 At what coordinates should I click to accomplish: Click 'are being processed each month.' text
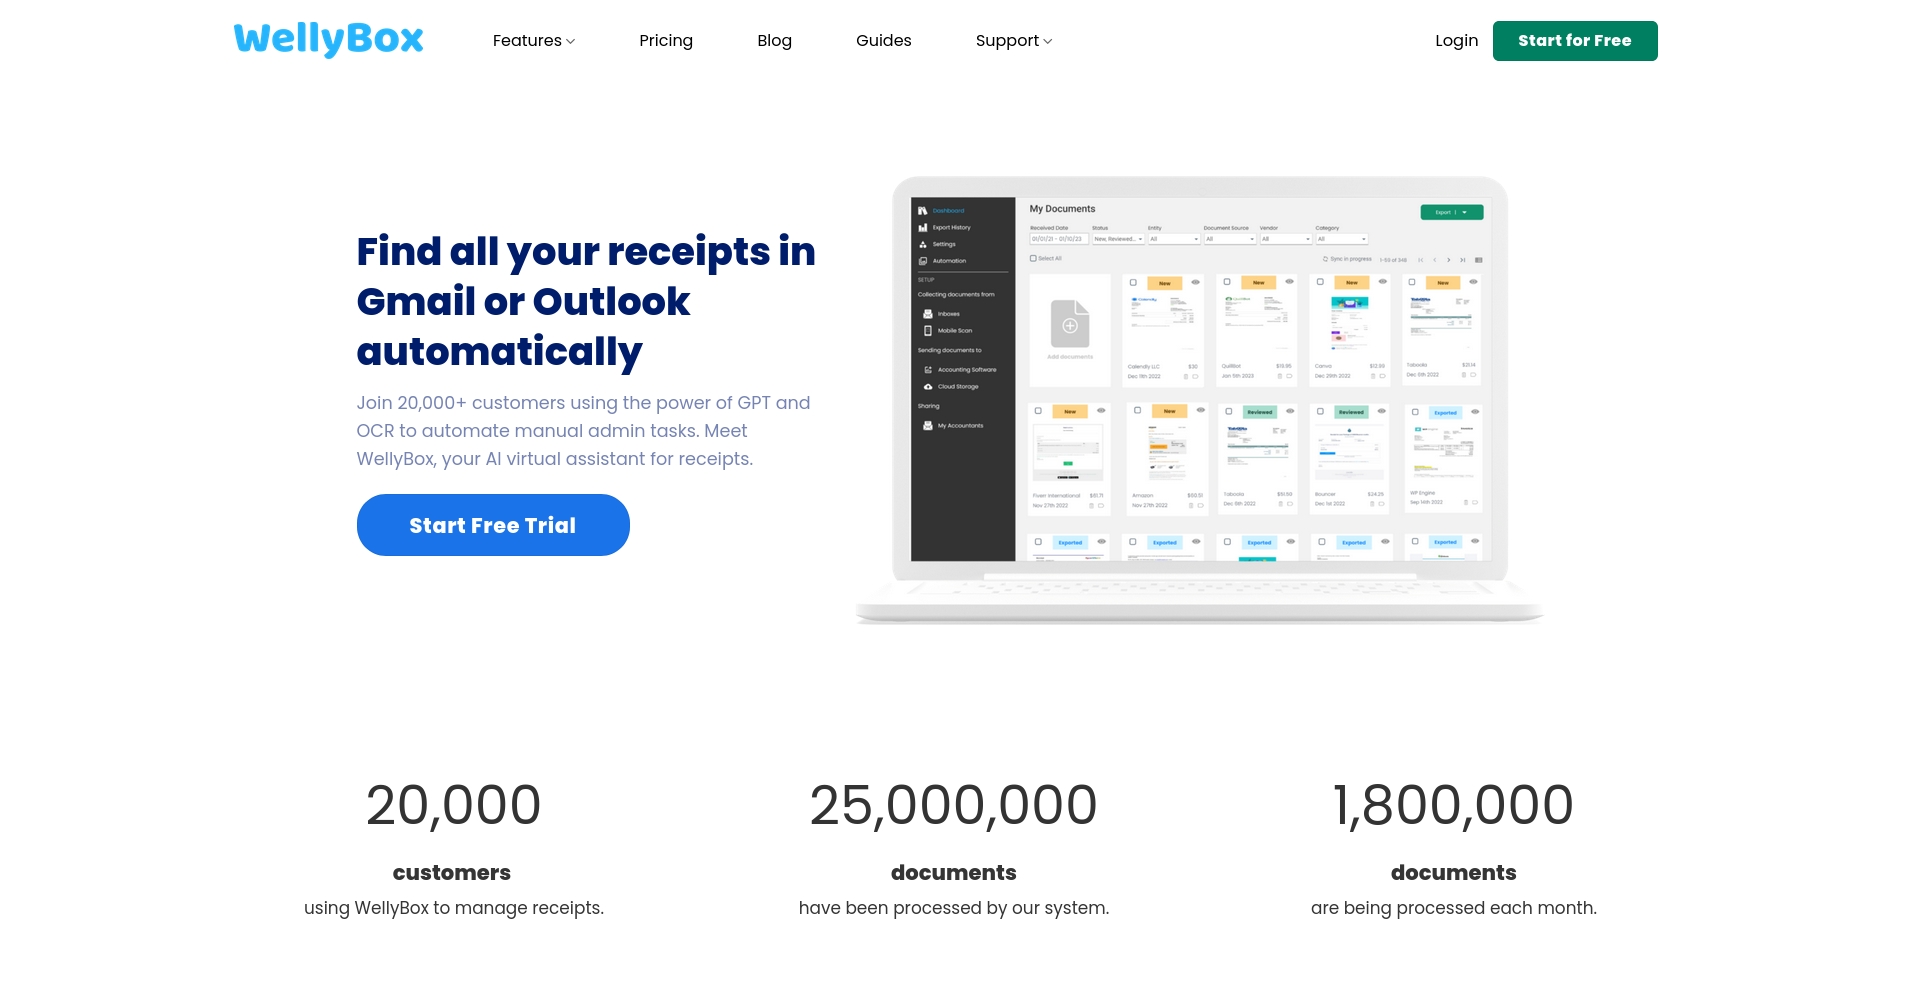coord(1454,908)
